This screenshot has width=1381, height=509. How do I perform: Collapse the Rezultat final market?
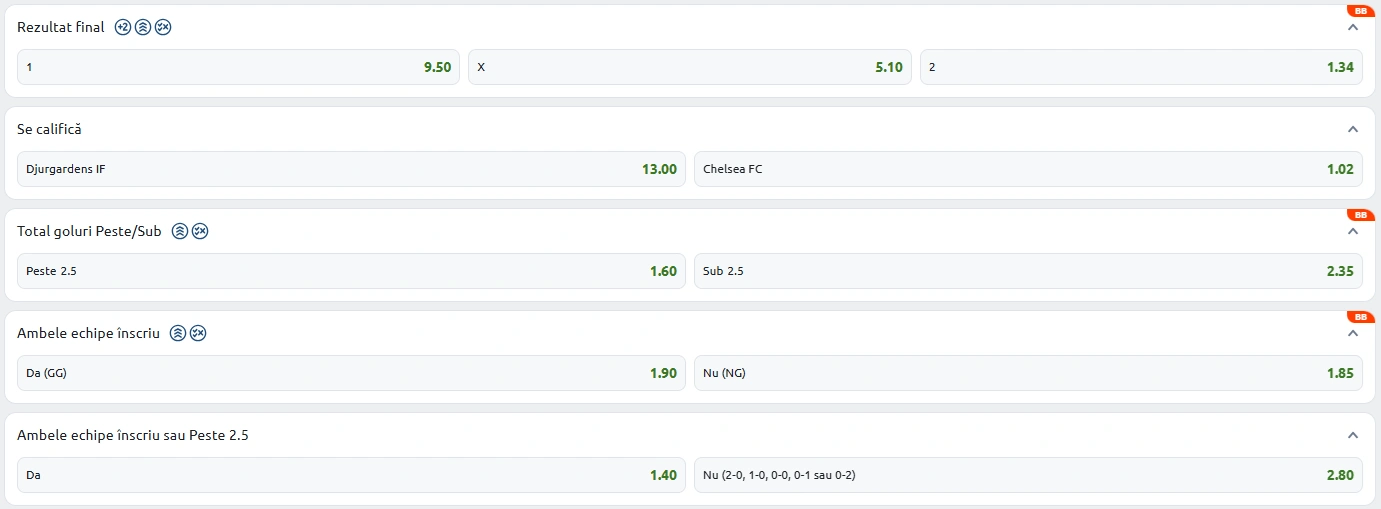[x=1353, y=27]
